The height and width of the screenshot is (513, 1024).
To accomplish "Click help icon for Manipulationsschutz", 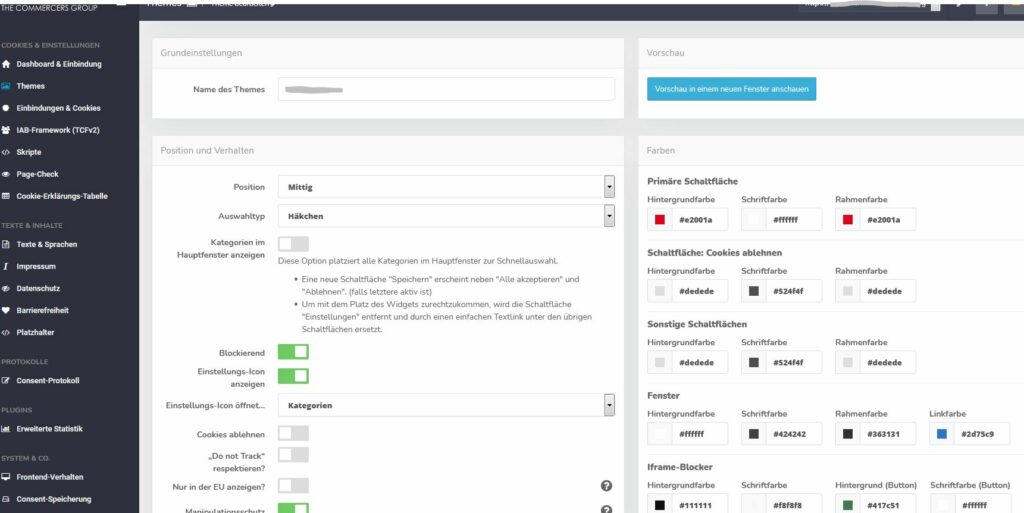I will pyautogui.click(x=606, y=510).
